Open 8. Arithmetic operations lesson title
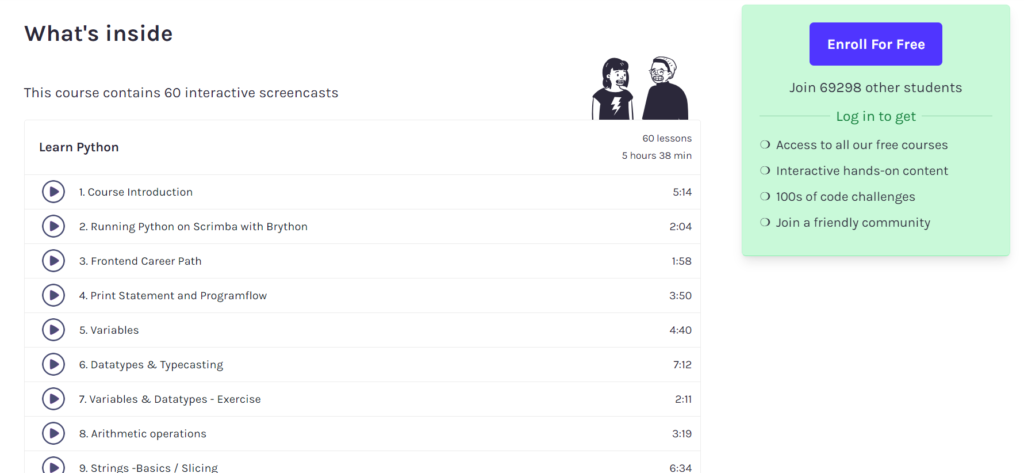1024x473 pixels. (142, 434)
